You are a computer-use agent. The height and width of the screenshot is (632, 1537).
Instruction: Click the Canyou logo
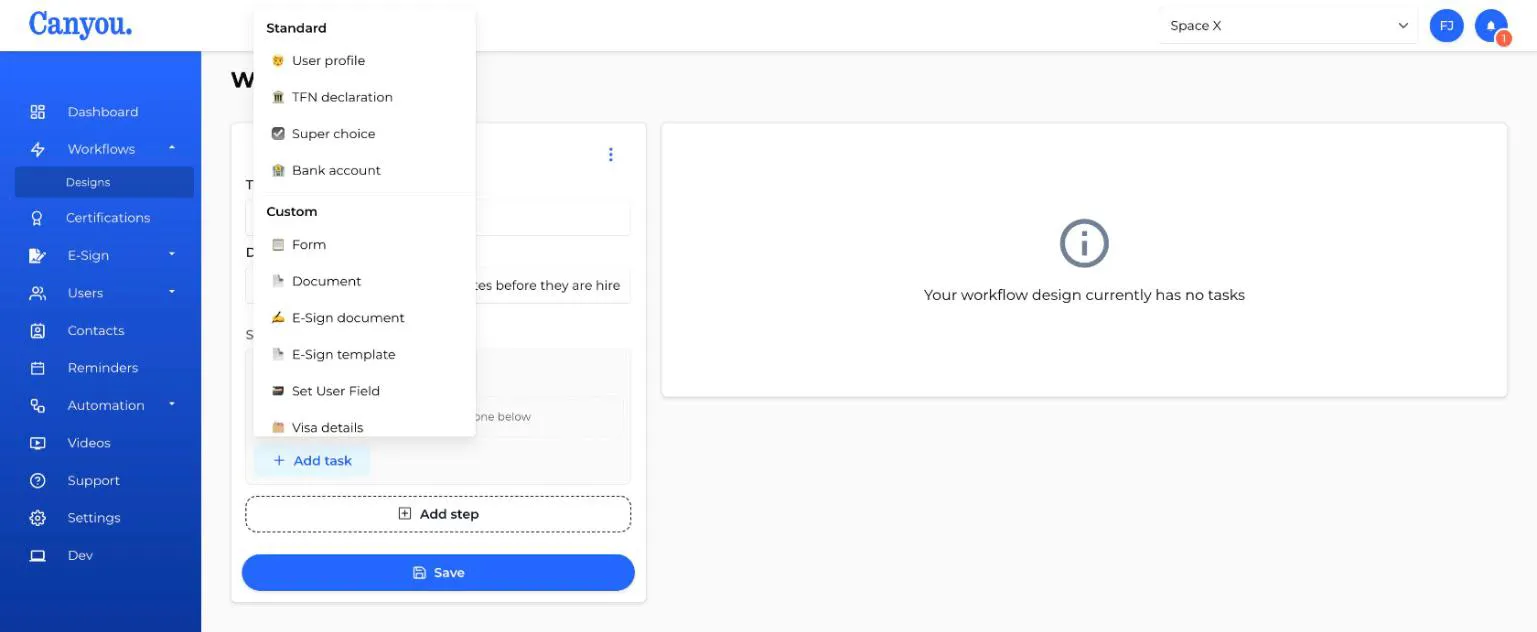(x=80, y=24)
